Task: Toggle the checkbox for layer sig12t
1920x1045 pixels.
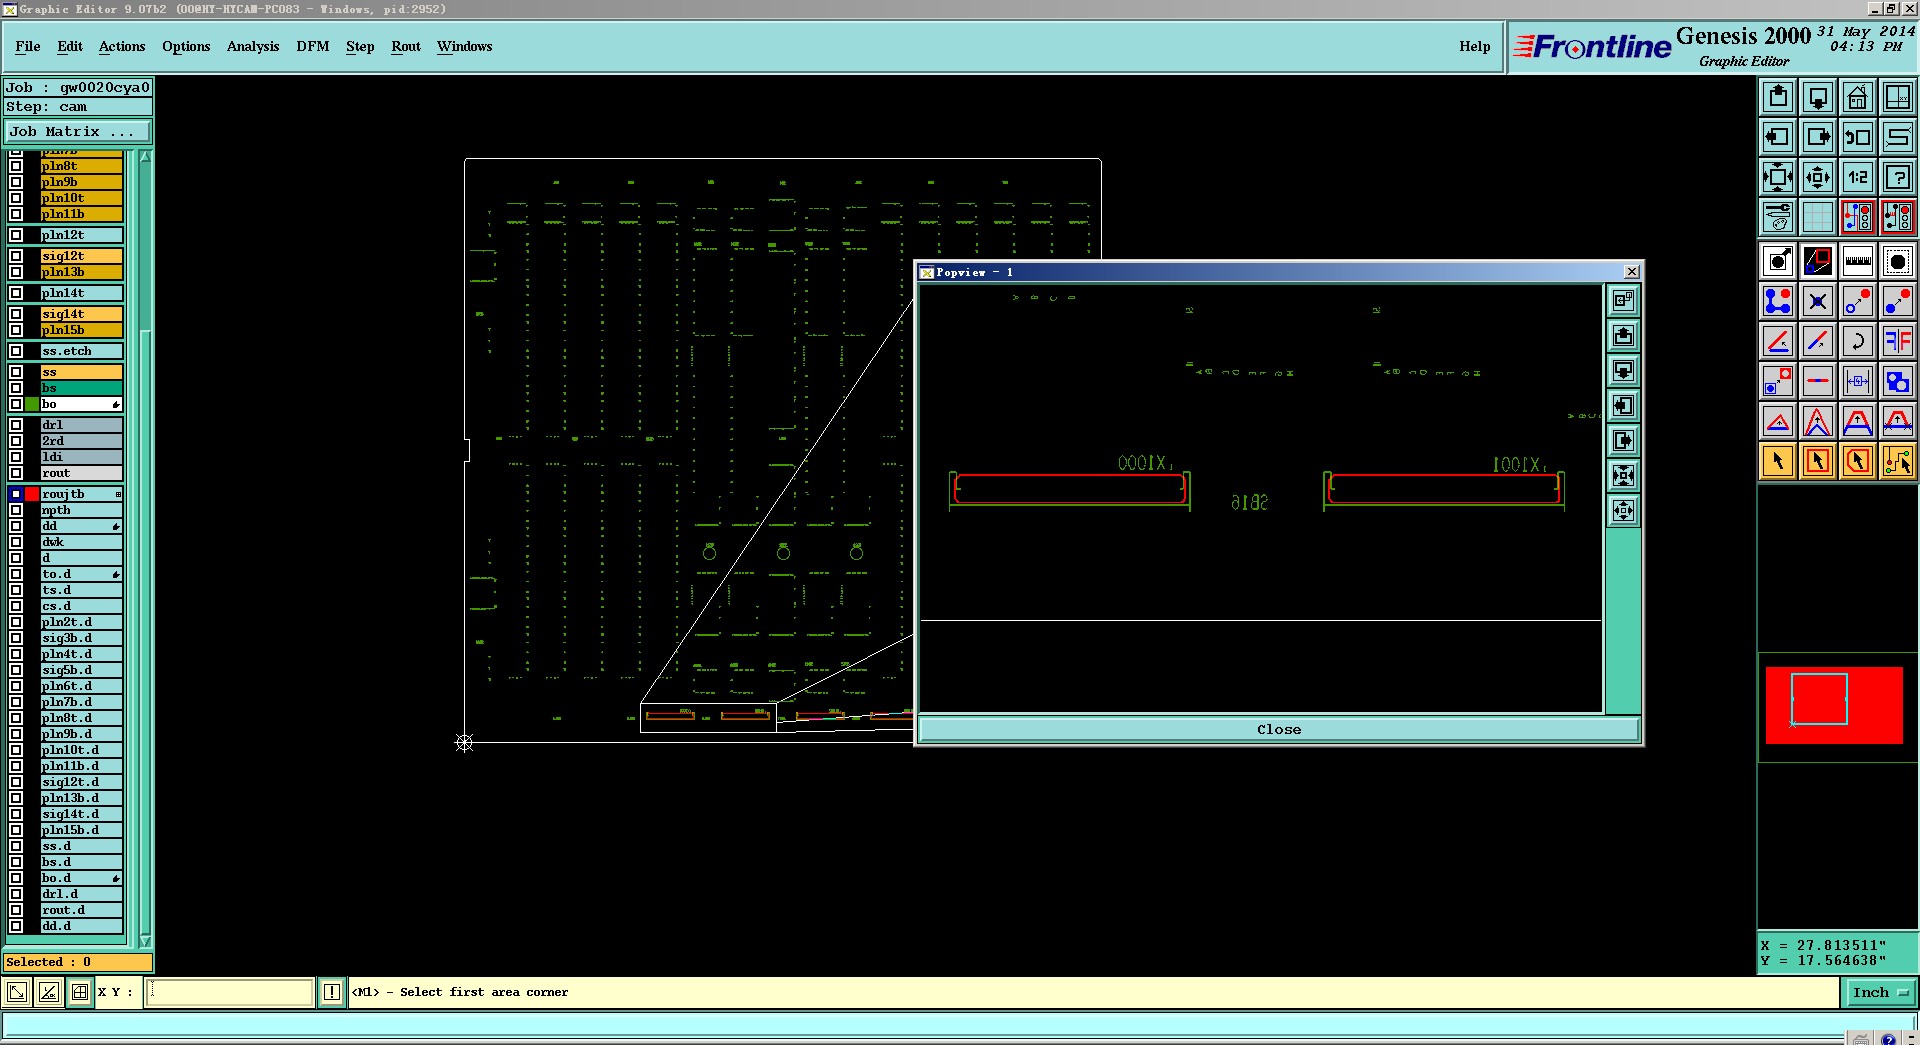Action: tap(16, 256)
